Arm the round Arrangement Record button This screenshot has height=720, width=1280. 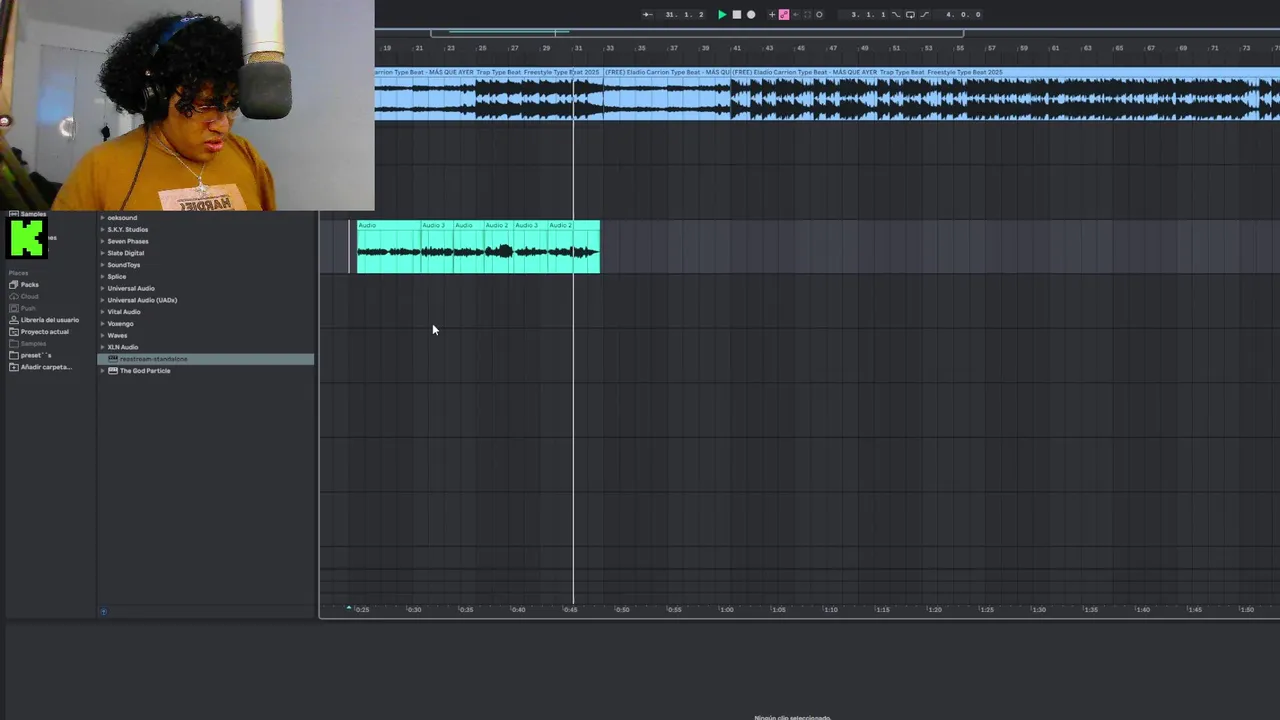(751, 14)
